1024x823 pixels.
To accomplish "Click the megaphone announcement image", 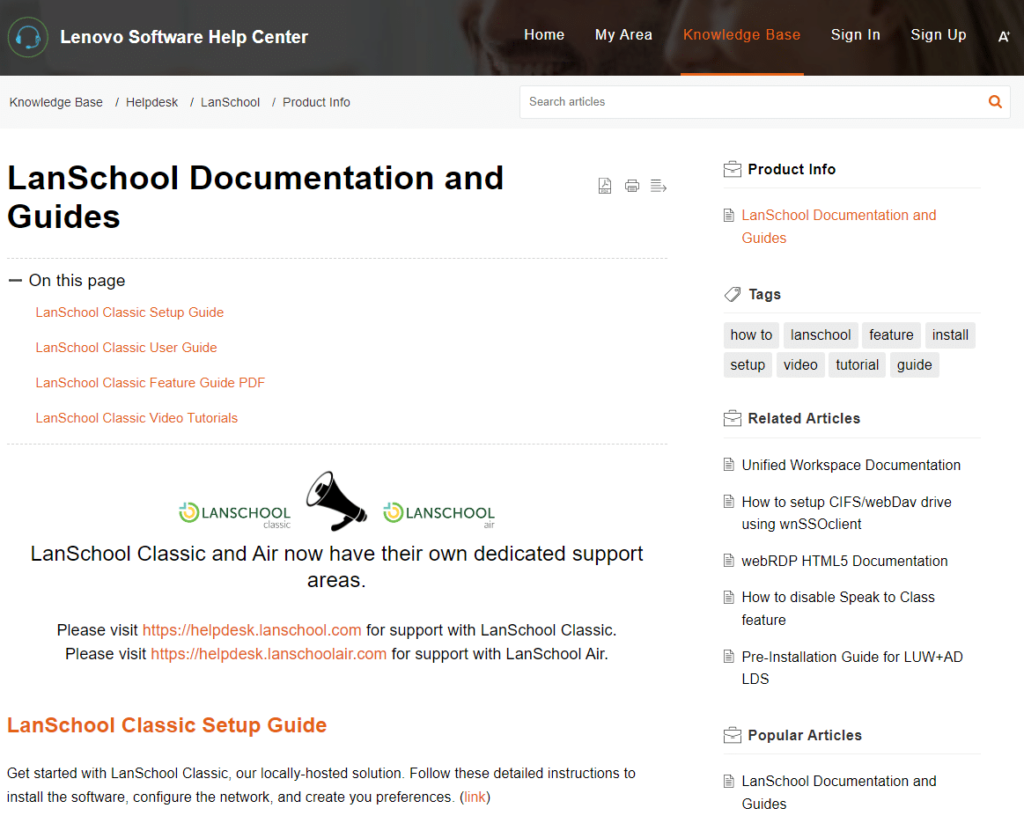I will [336, 501].
